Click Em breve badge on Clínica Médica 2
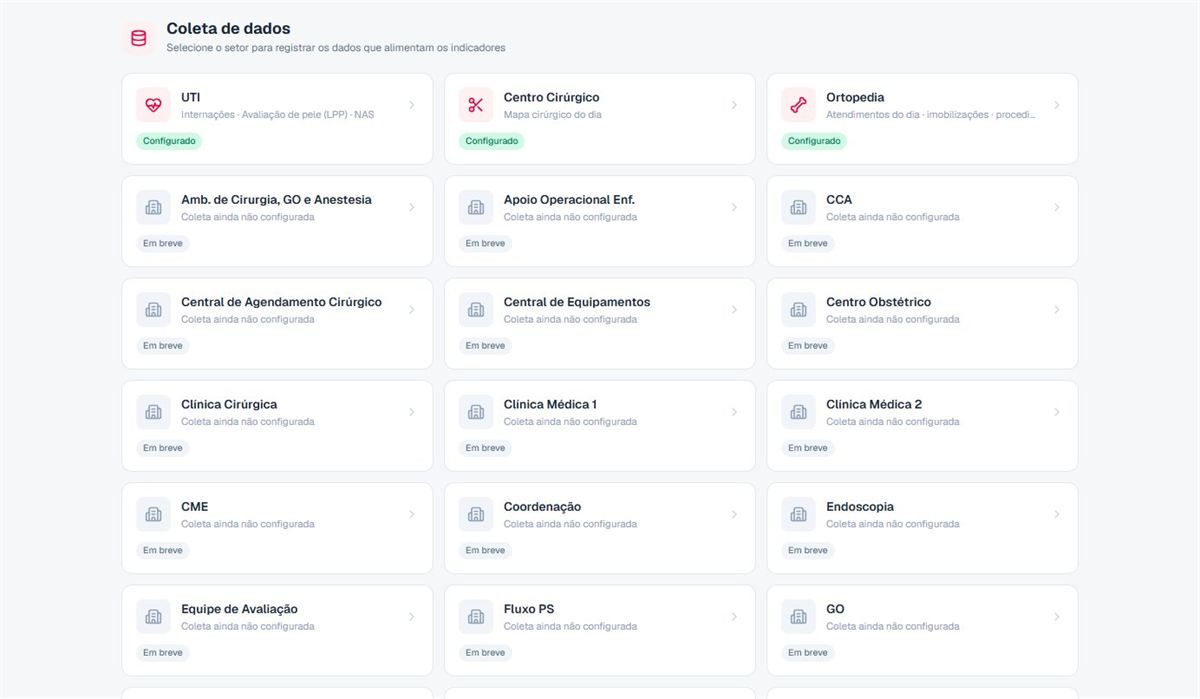 click(808, 448)
